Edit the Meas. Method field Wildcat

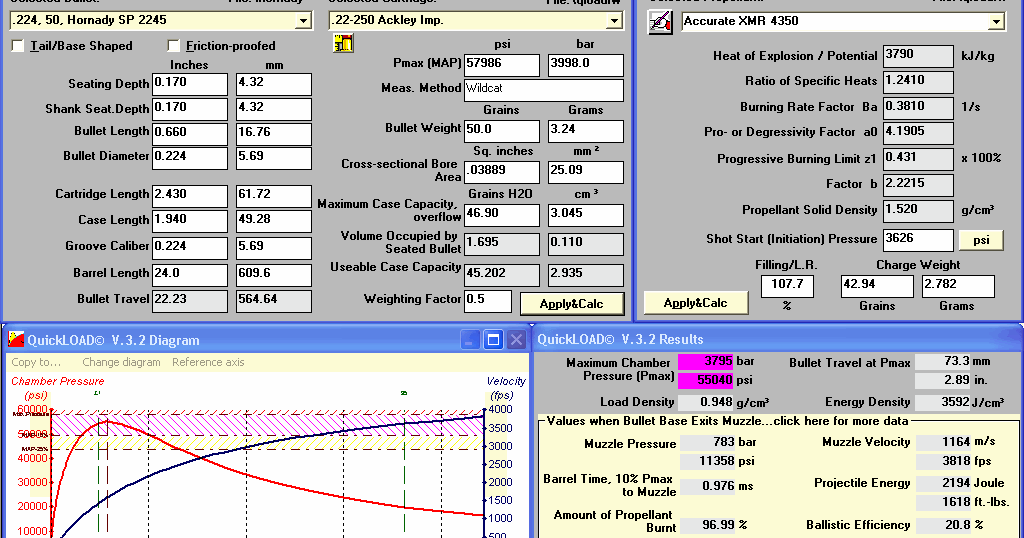point(543,90)
